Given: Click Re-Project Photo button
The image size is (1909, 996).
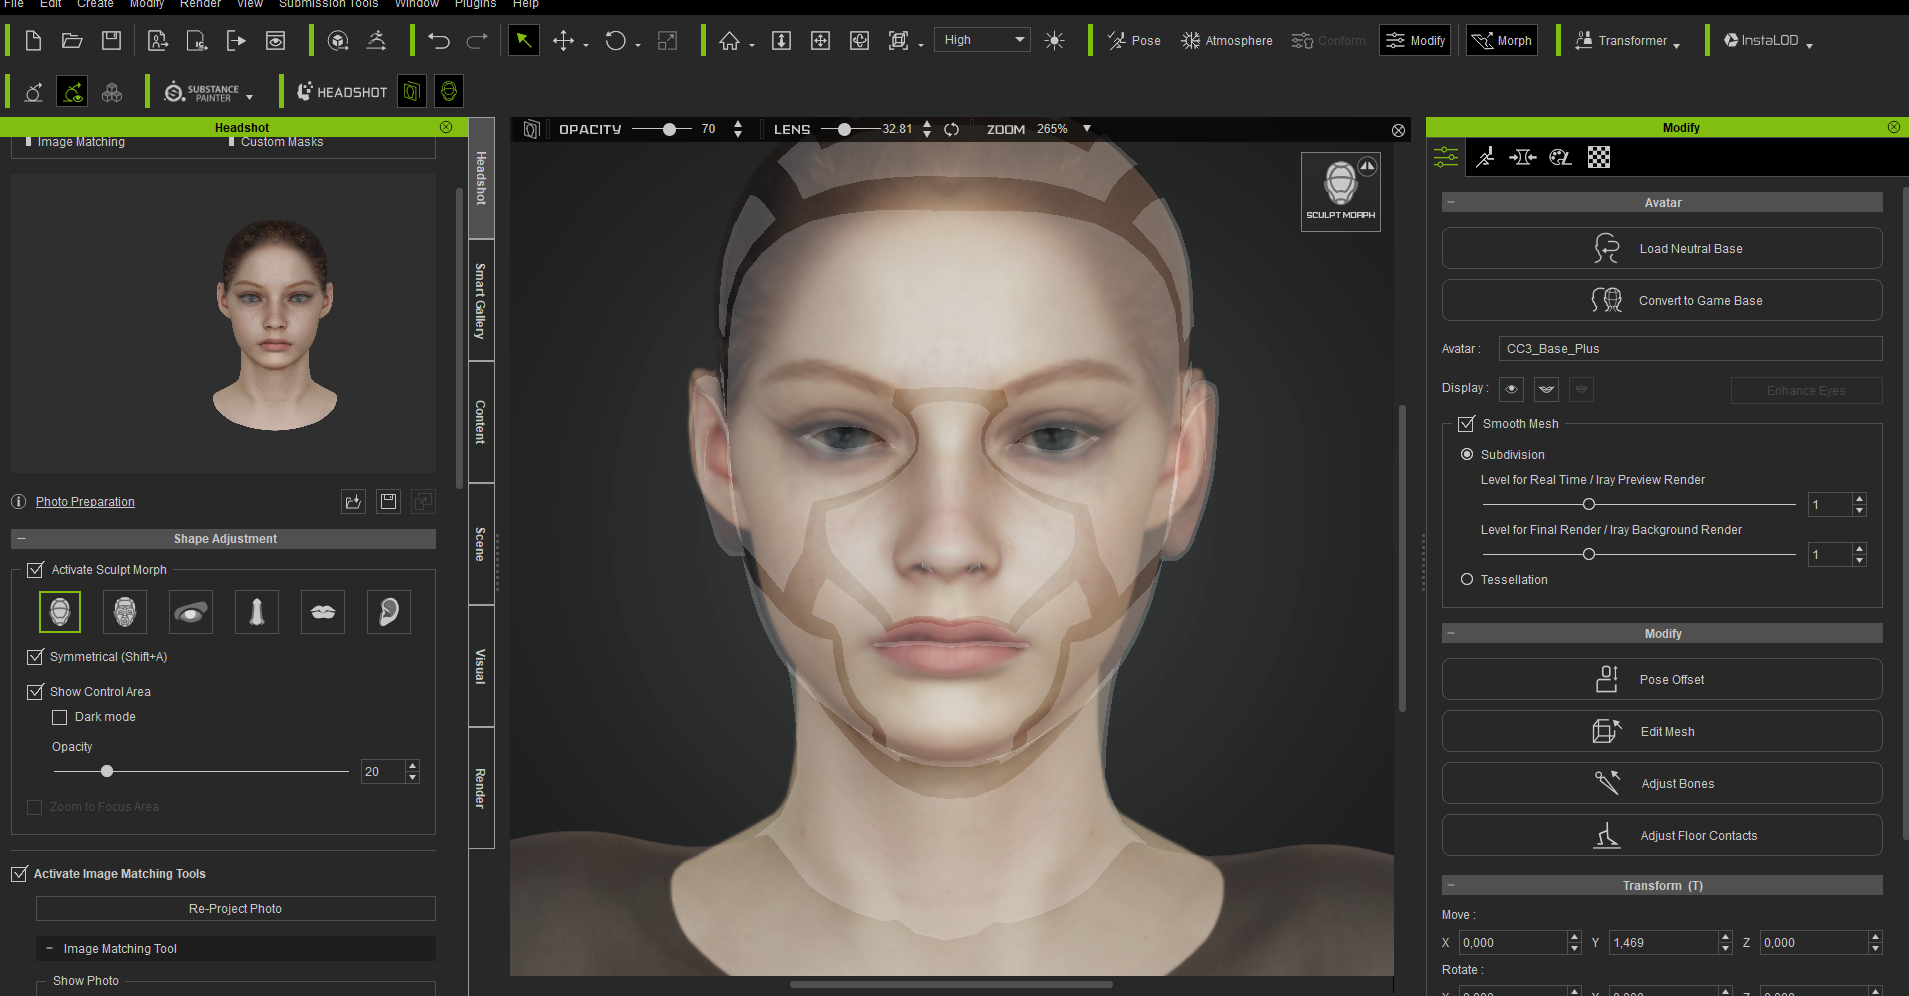Looking at the screenshot, I should pyautogui.click(x=236, y=908).
